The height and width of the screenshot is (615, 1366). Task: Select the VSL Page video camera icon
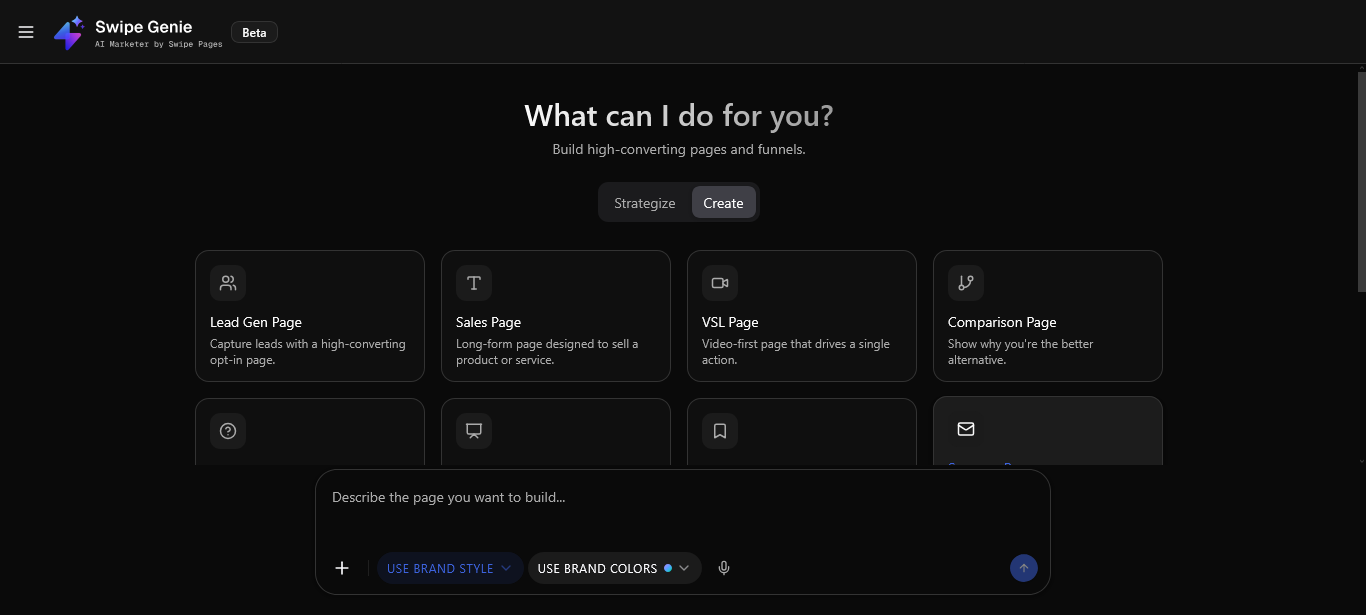coord(719,283)
